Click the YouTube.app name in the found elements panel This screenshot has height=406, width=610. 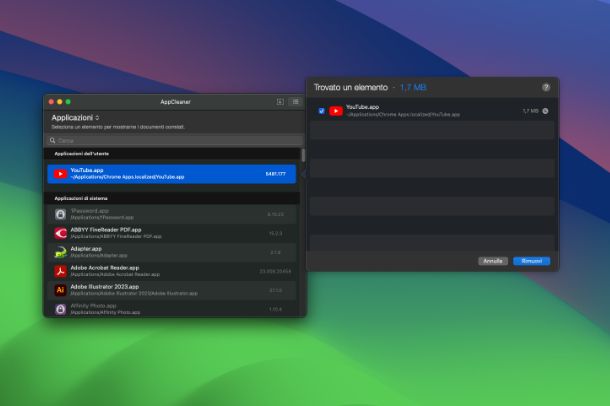(362, 107)
